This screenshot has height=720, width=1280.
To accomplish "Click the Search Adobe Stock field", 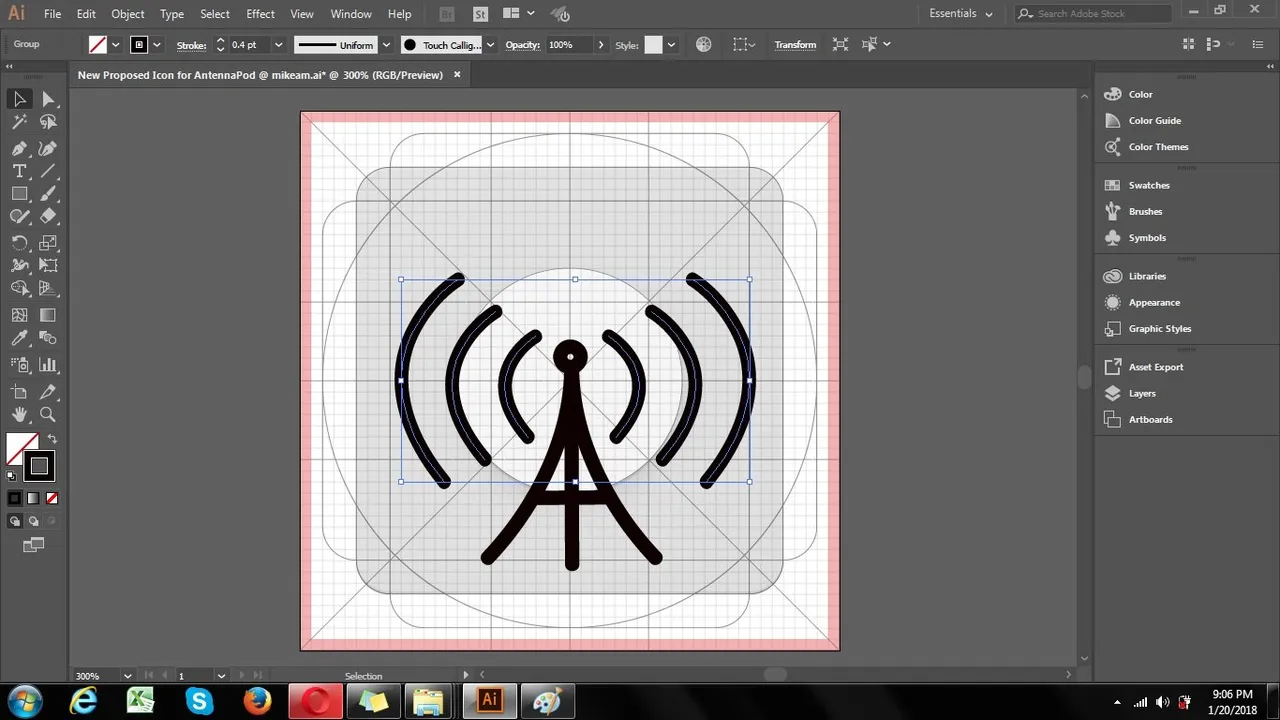I will (x=1093, y=14).
